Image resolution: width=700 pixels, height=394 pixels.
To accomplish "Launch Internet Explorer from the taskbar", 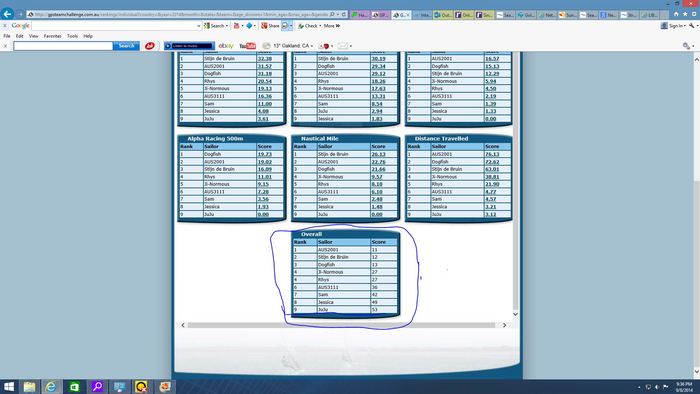I will pos(51,386).
